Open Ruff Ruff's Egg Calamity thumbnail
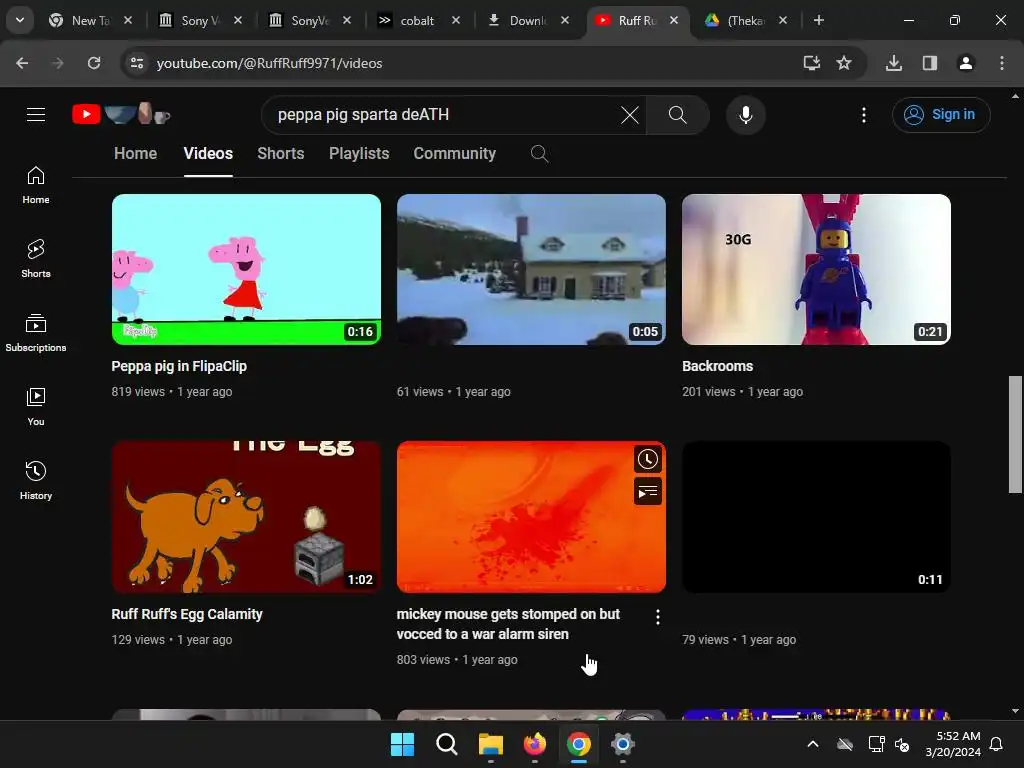This screenshot has height=768, width=1024. click(x=246, y=517)
